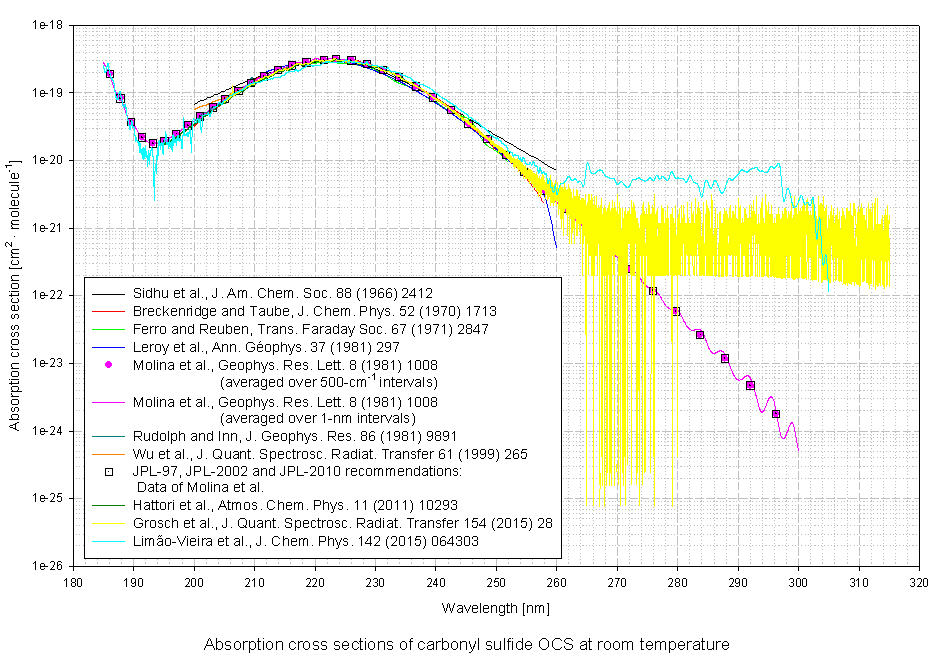Click the blue Breckenridge and Taube legend line

click(x=110, y=312)
